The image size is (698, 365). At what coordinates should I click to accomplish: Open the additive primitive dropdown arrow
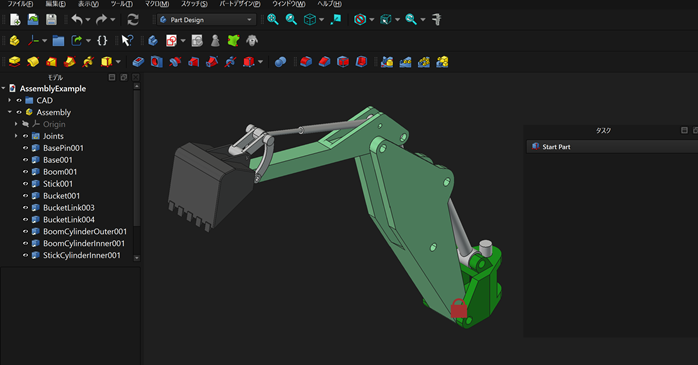[x=118, y=61]
